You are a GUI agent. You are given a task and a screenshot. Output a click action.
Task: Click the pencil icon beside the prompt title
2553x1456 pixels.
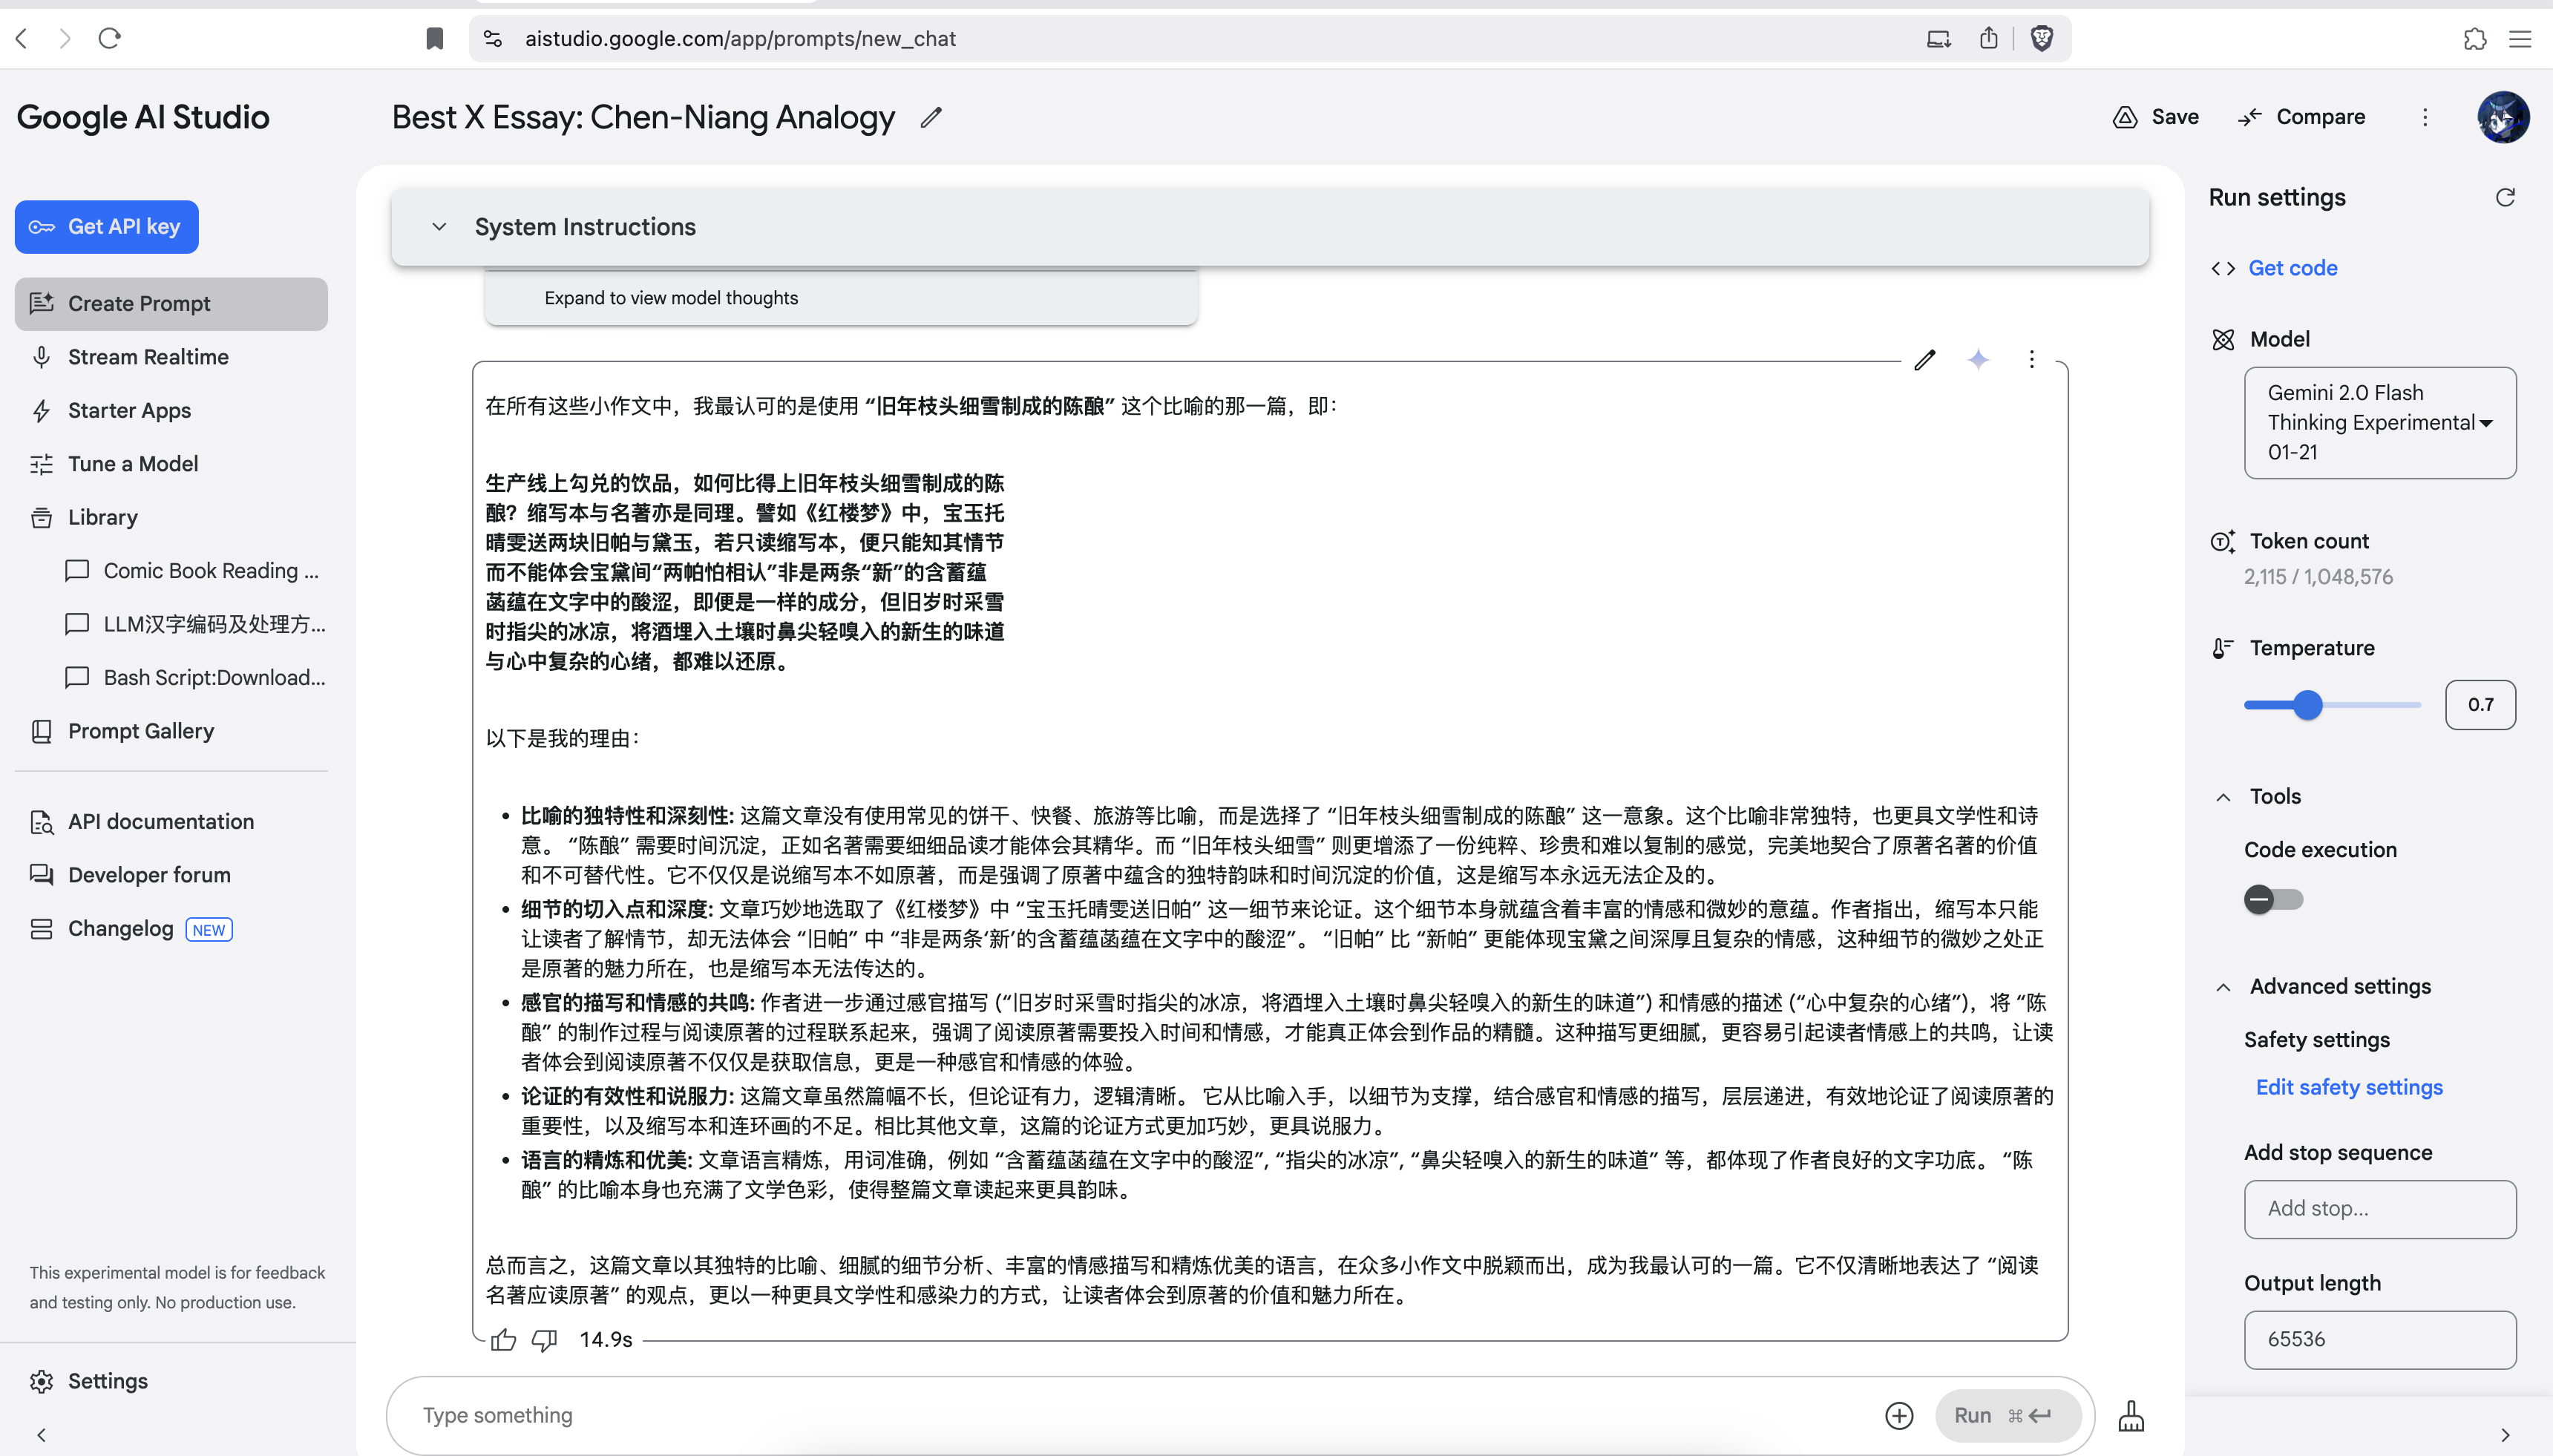point(931,118)
